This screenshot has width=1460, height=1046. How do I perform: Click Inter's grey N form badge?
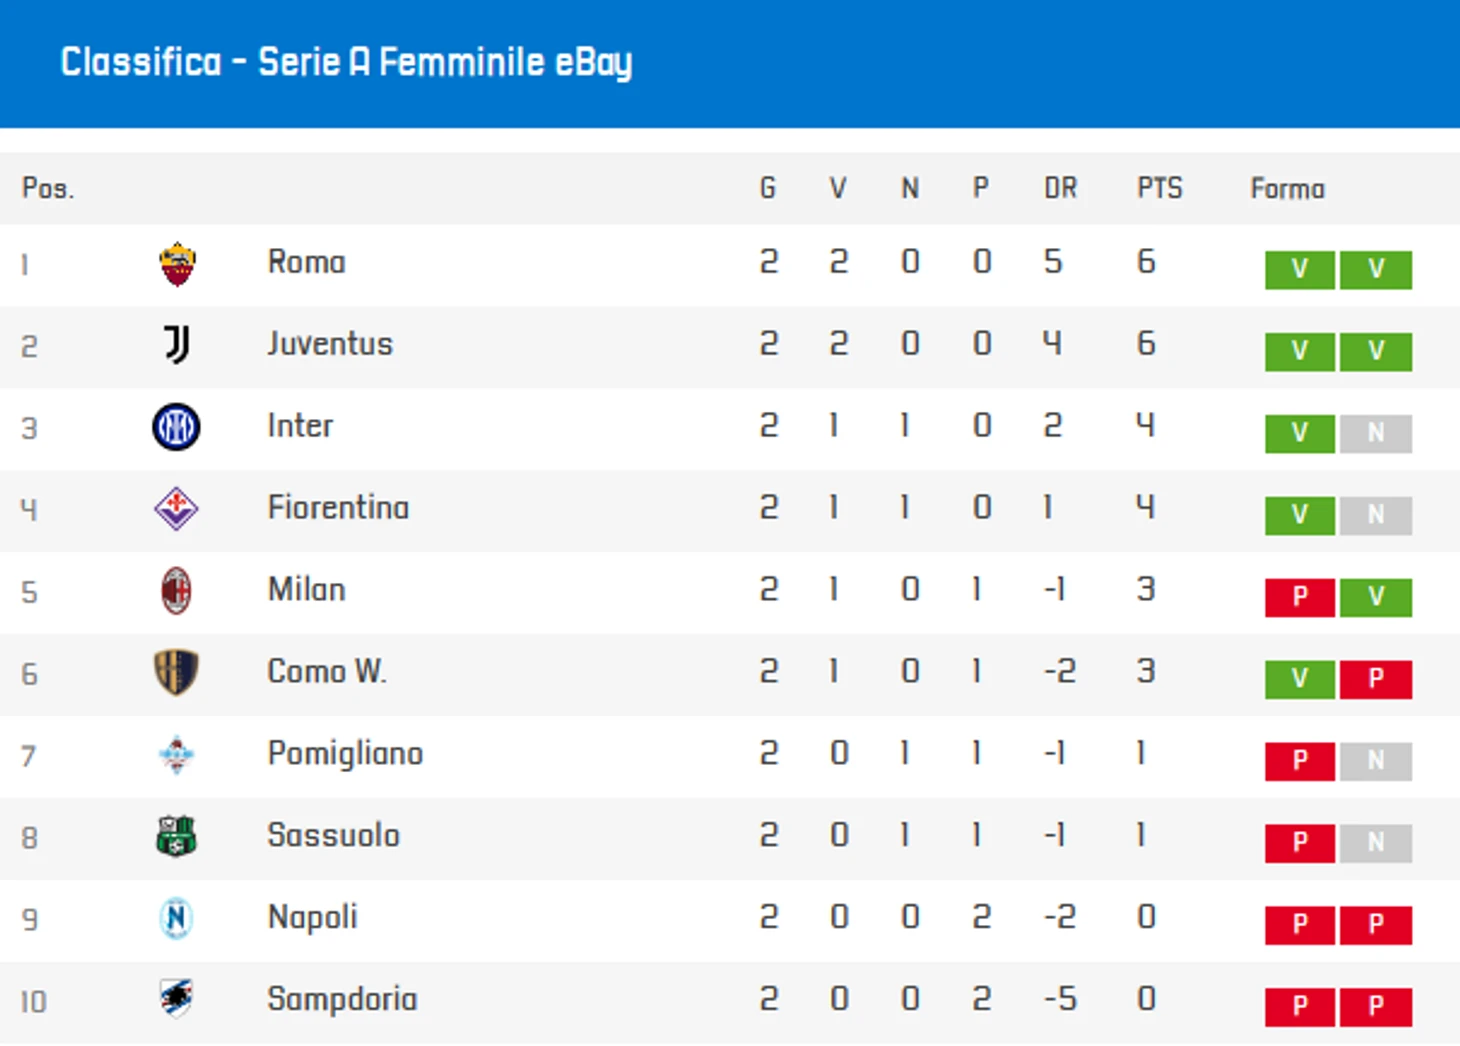pos(1376,433)
